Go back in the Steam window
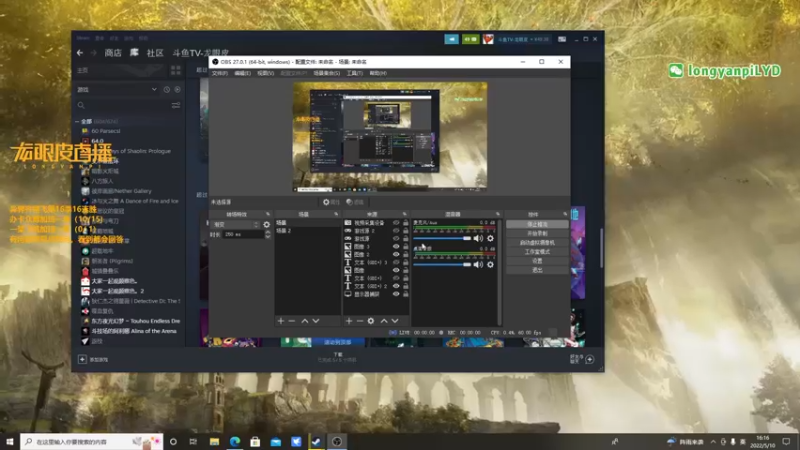The image size is (800, 450). pyautogui.click(x=80, y=53)
